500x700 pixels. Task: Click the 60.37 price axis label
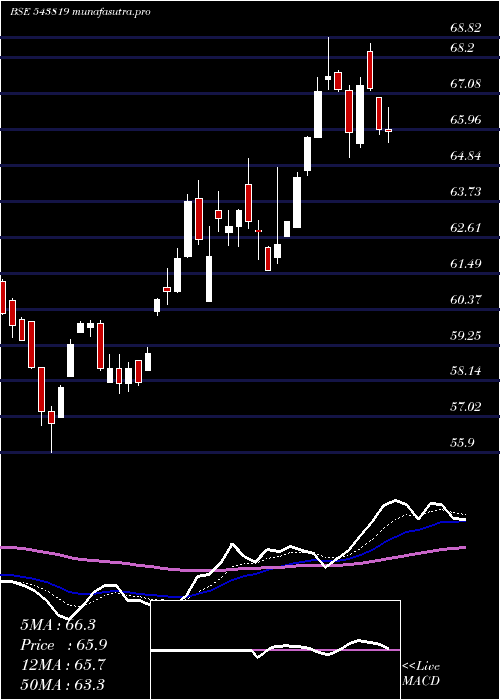click(466, 300)
